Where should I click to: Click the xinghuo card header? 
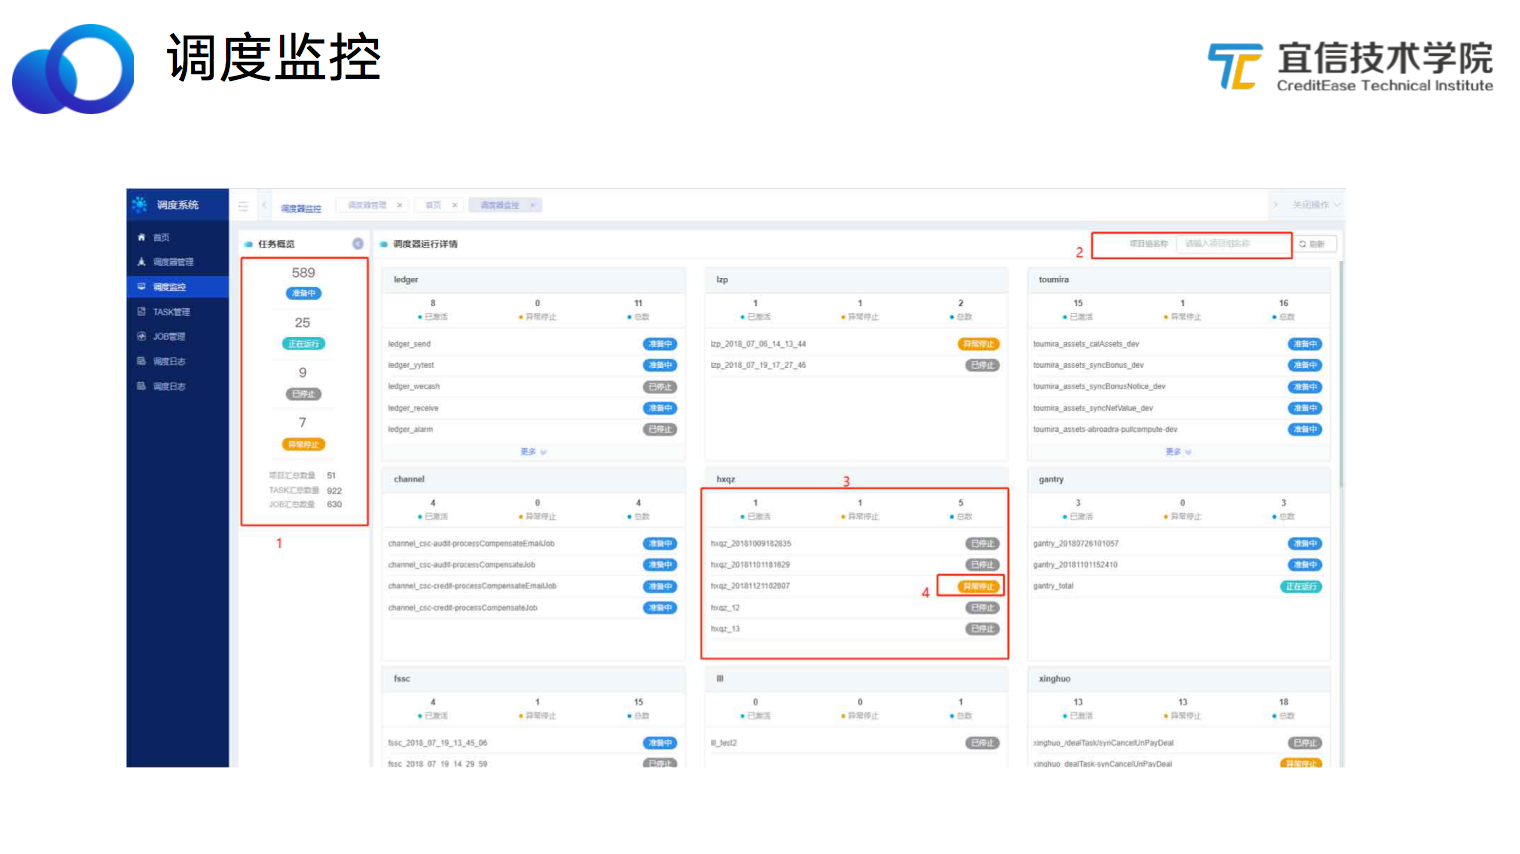1179,679
